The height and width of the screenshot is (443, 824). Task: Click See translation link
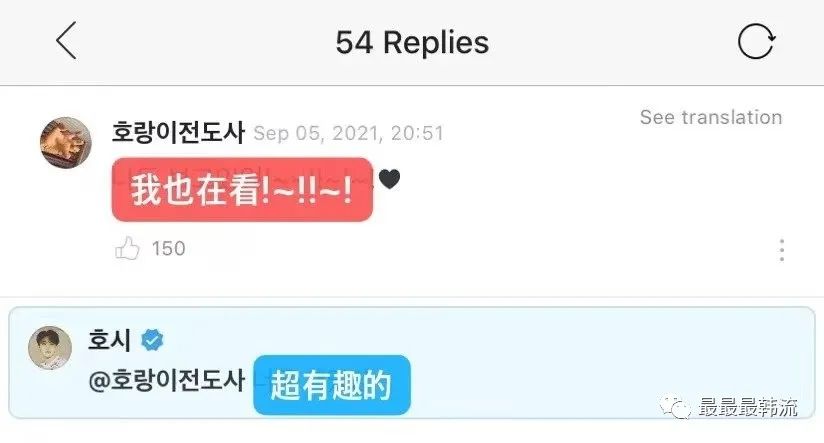pyautogui.click(x=711, y=117)
